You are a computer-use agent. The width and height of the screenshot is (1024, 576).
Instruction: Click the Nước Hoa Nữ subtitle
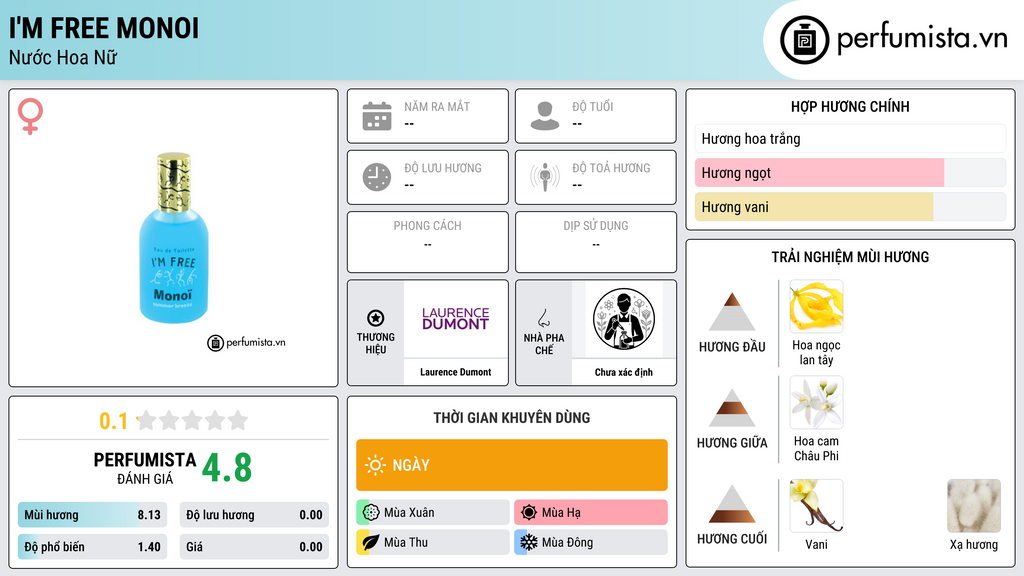point(63,57)
